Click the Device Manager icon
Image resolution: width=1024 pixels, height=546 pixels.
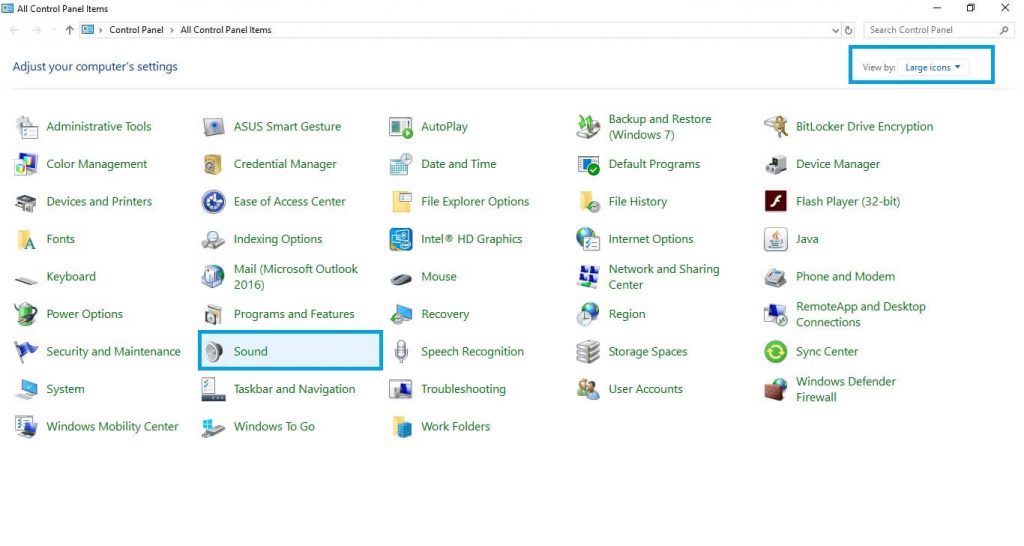coord(776,165)
